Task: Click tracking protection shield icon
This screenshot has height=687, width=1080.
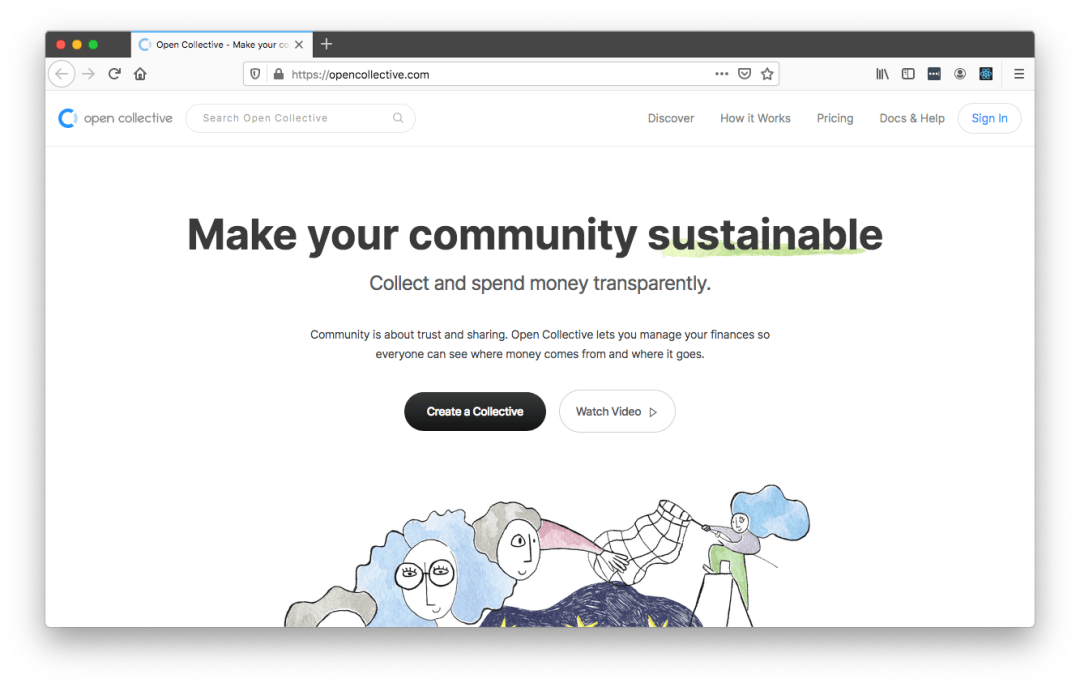Action: coord(255,74)
